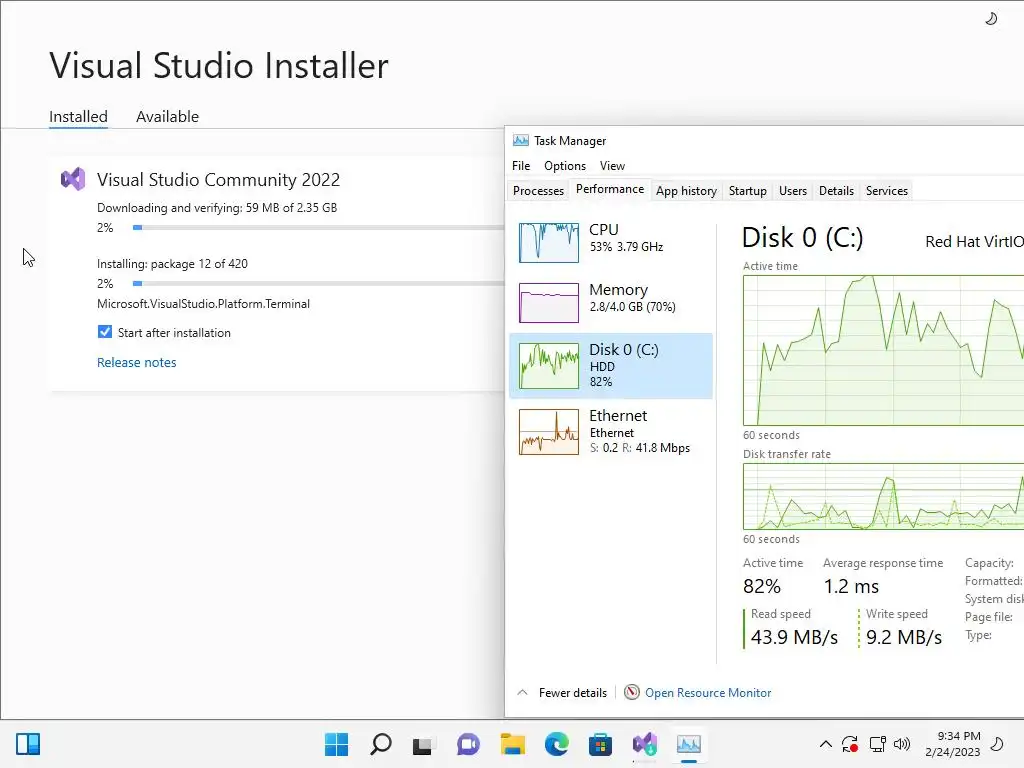Viewport: 1024px width, 768px height.
Task: Switch to the Processes tab
Action: tap(538, 191)
